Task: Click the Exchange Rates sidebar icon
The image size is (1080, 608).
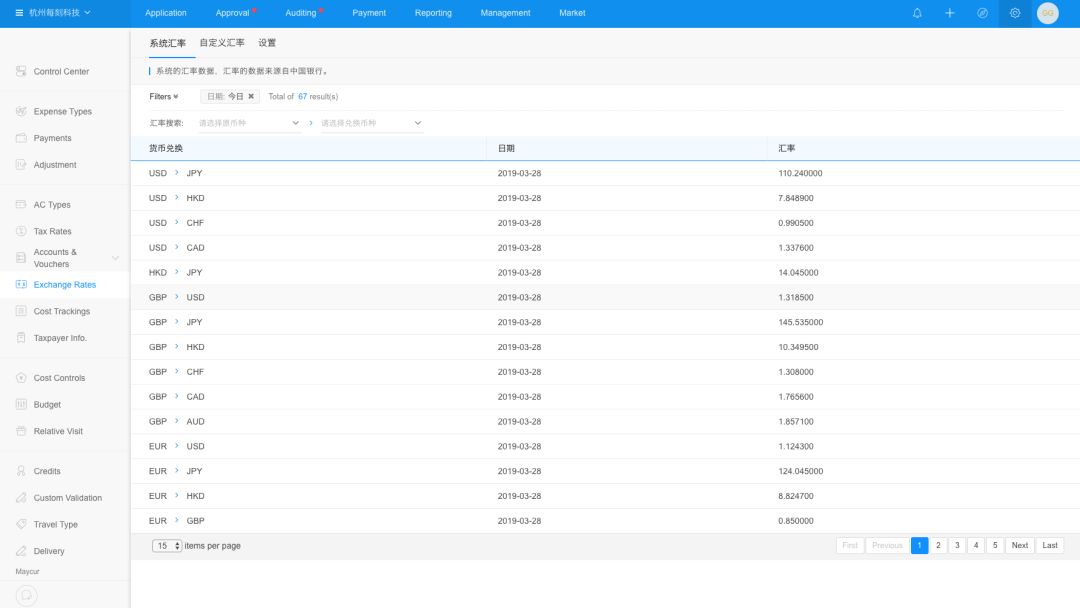Action: coord(21,284)
